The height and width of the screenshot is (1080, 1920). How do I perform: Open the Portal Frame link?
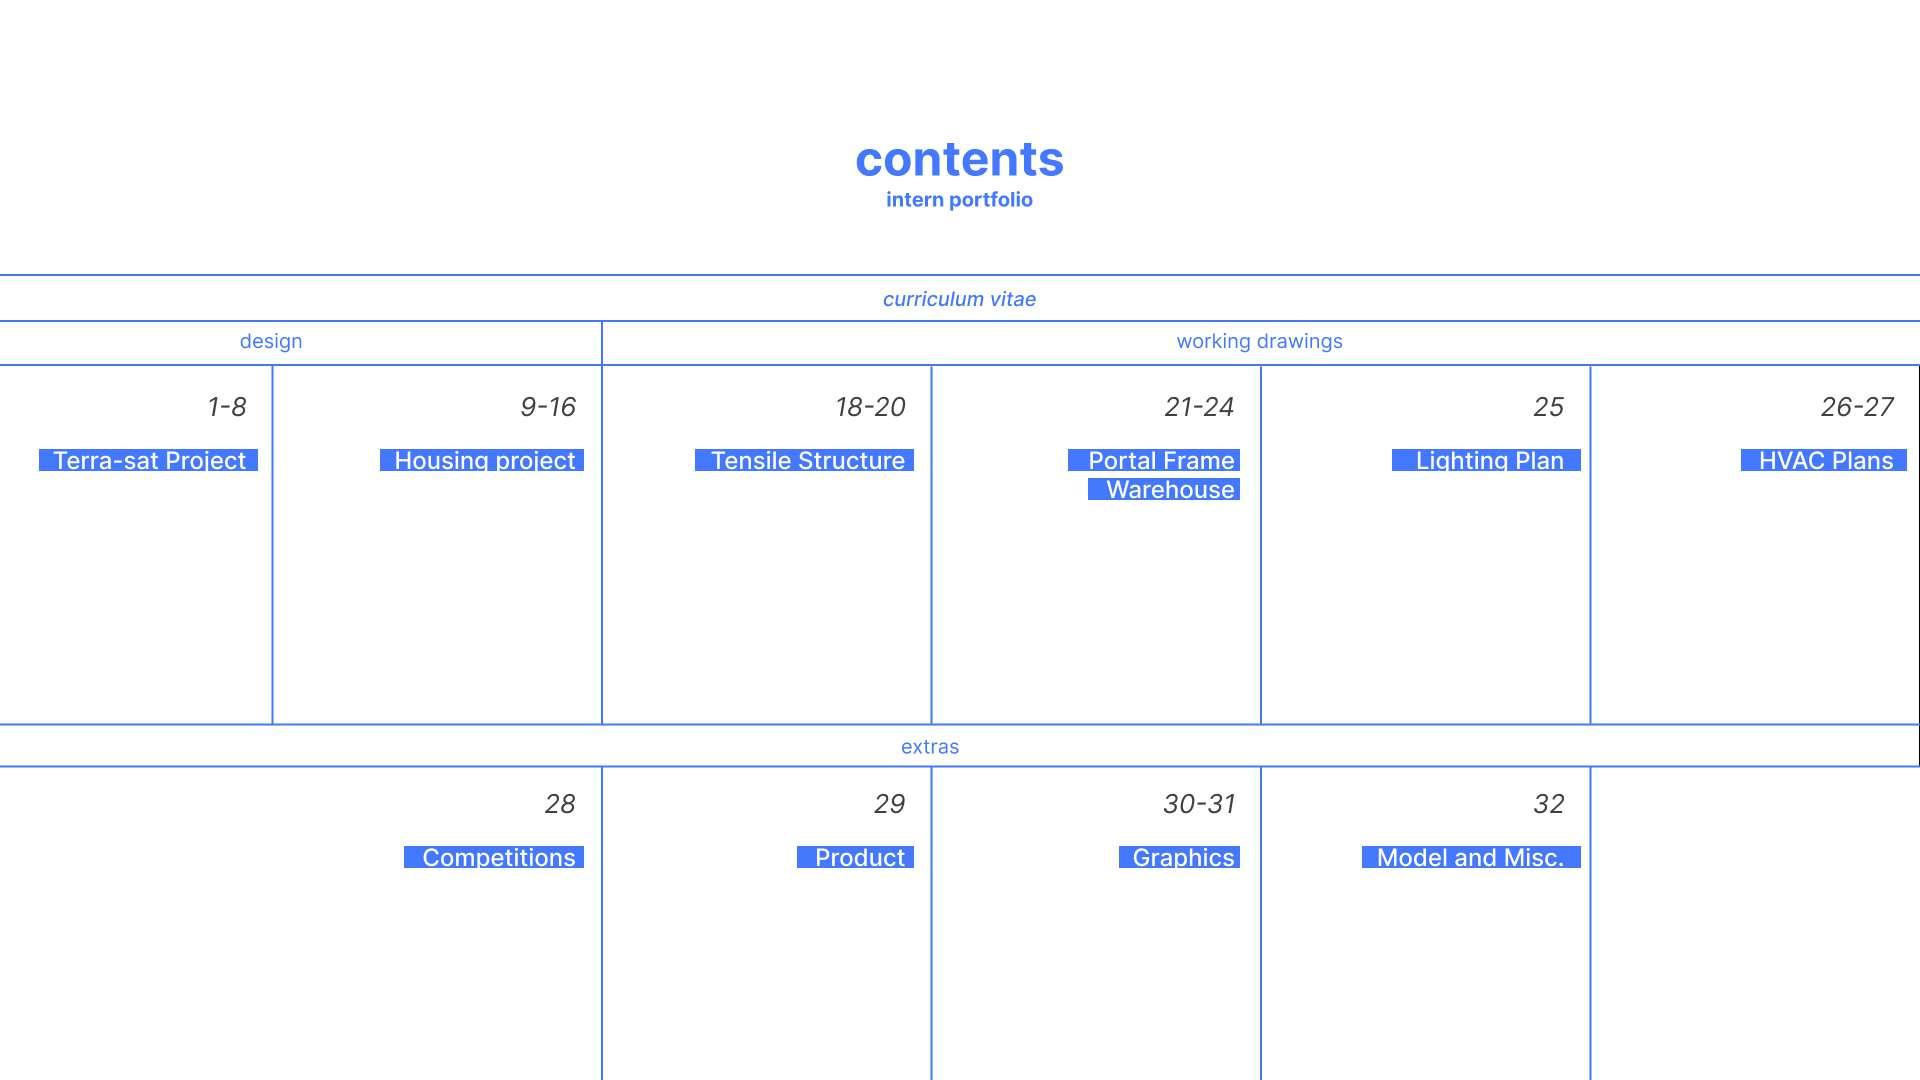click(1156, 460)
